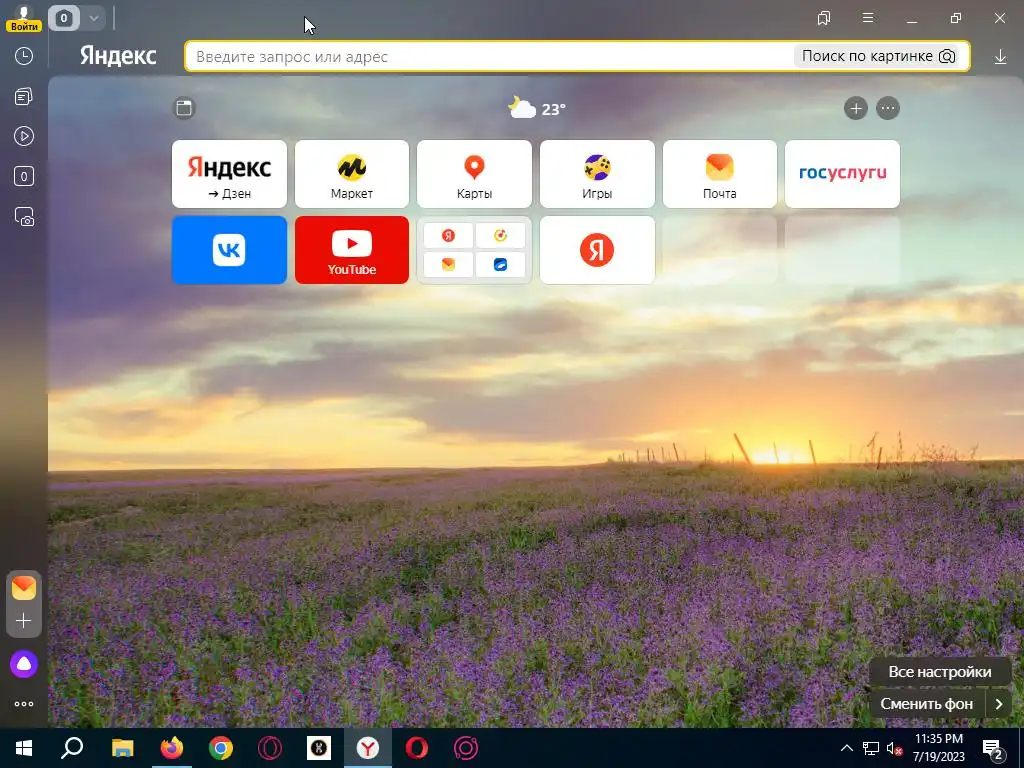Open the Windows Start menu

(24, 748)
